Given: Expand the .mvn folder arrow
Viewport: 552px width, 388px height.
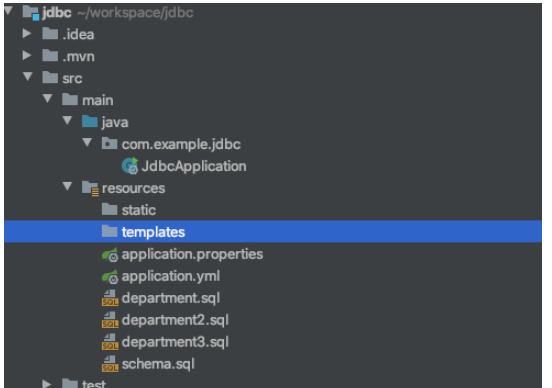Looking at the screenshot, I should [x=27, y=55].
